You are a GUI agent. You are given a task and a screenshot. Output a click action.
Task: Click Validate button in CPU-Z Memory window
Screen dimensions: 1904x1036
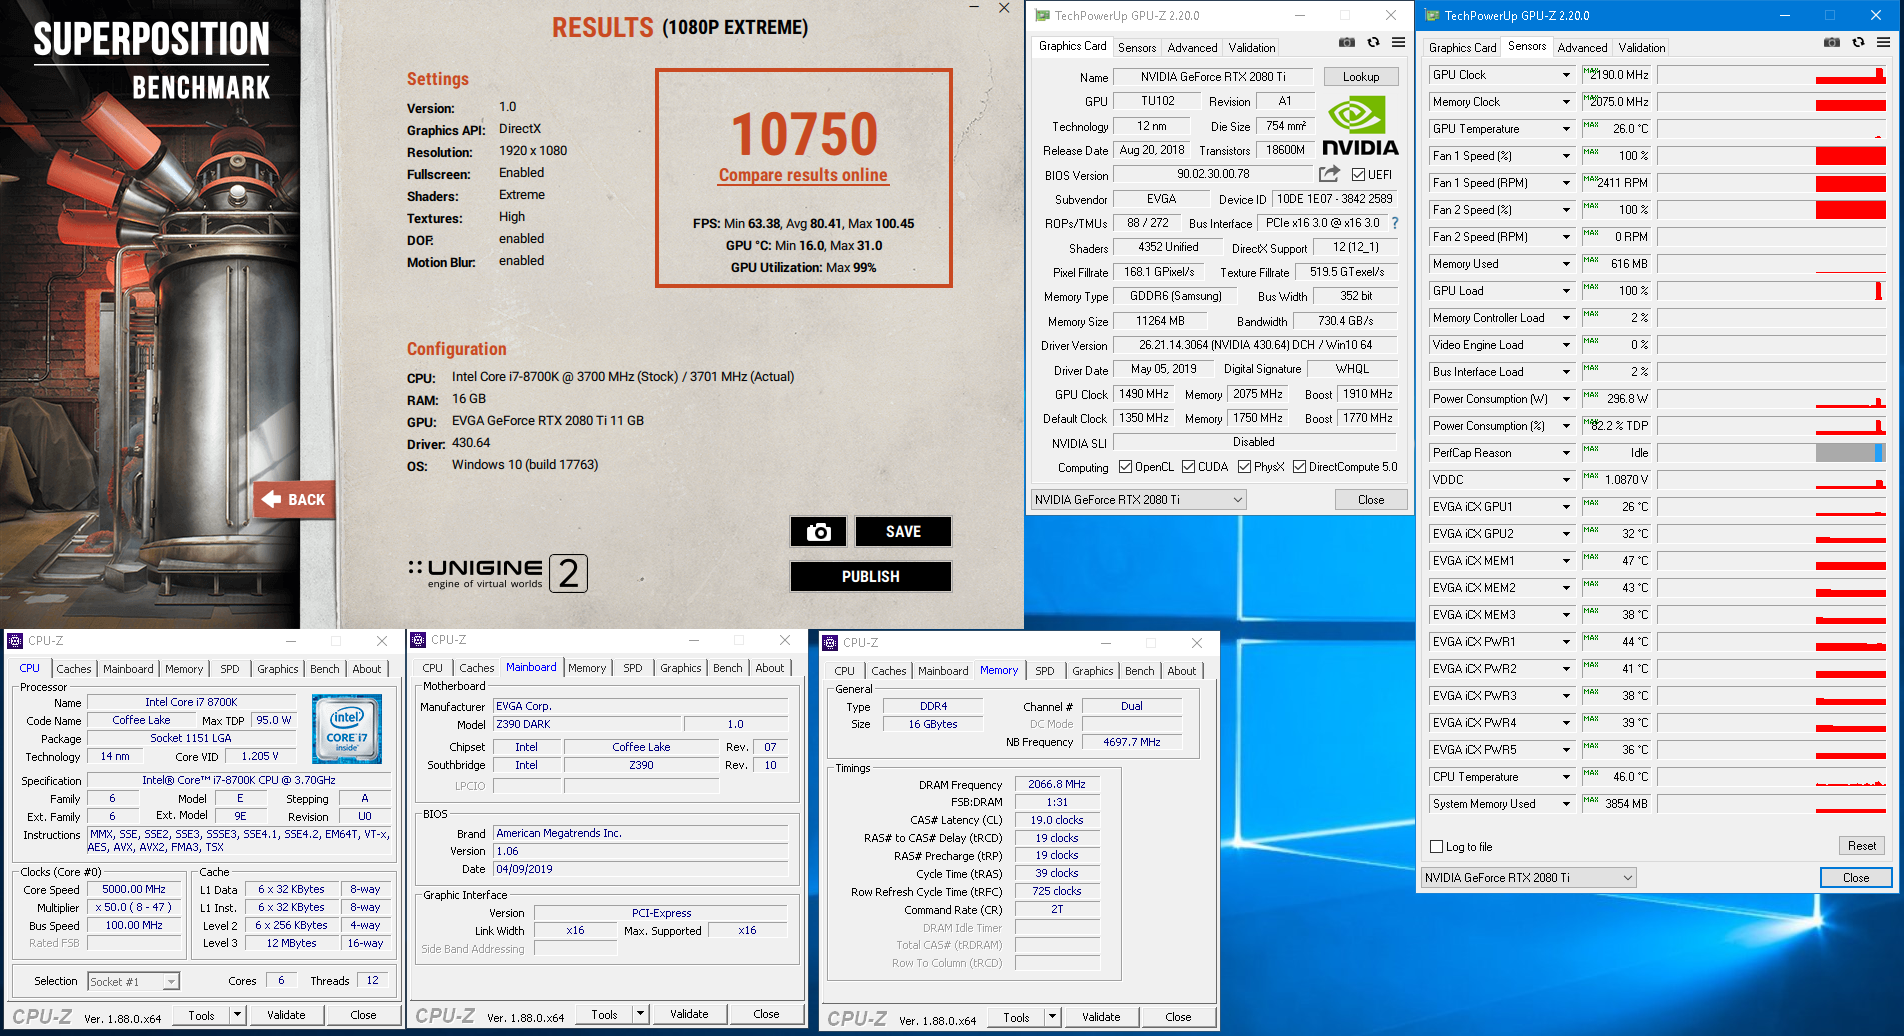coord(1101,1017)
